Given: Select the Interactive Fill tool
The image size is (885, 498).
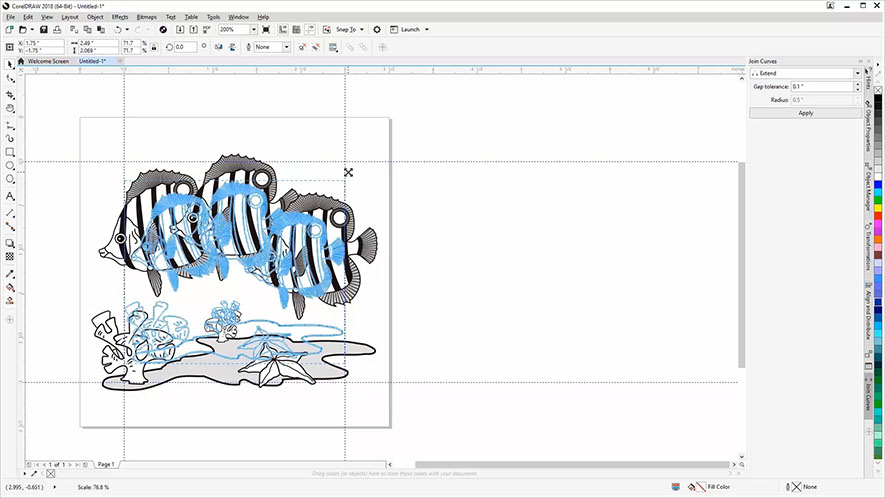Looking at the screenshot, I should click(x=10, y=287).
